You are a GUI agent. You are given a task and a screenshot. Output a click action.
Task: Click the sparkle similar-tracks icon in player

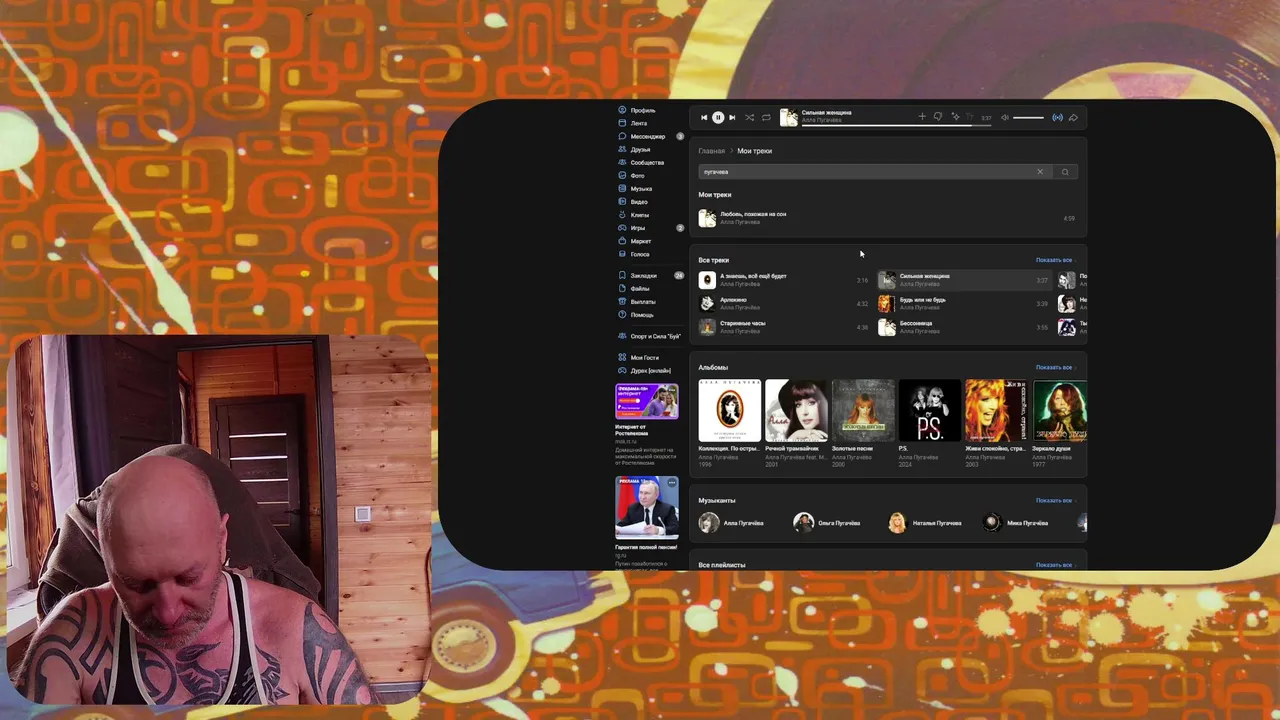coord(955,117)
